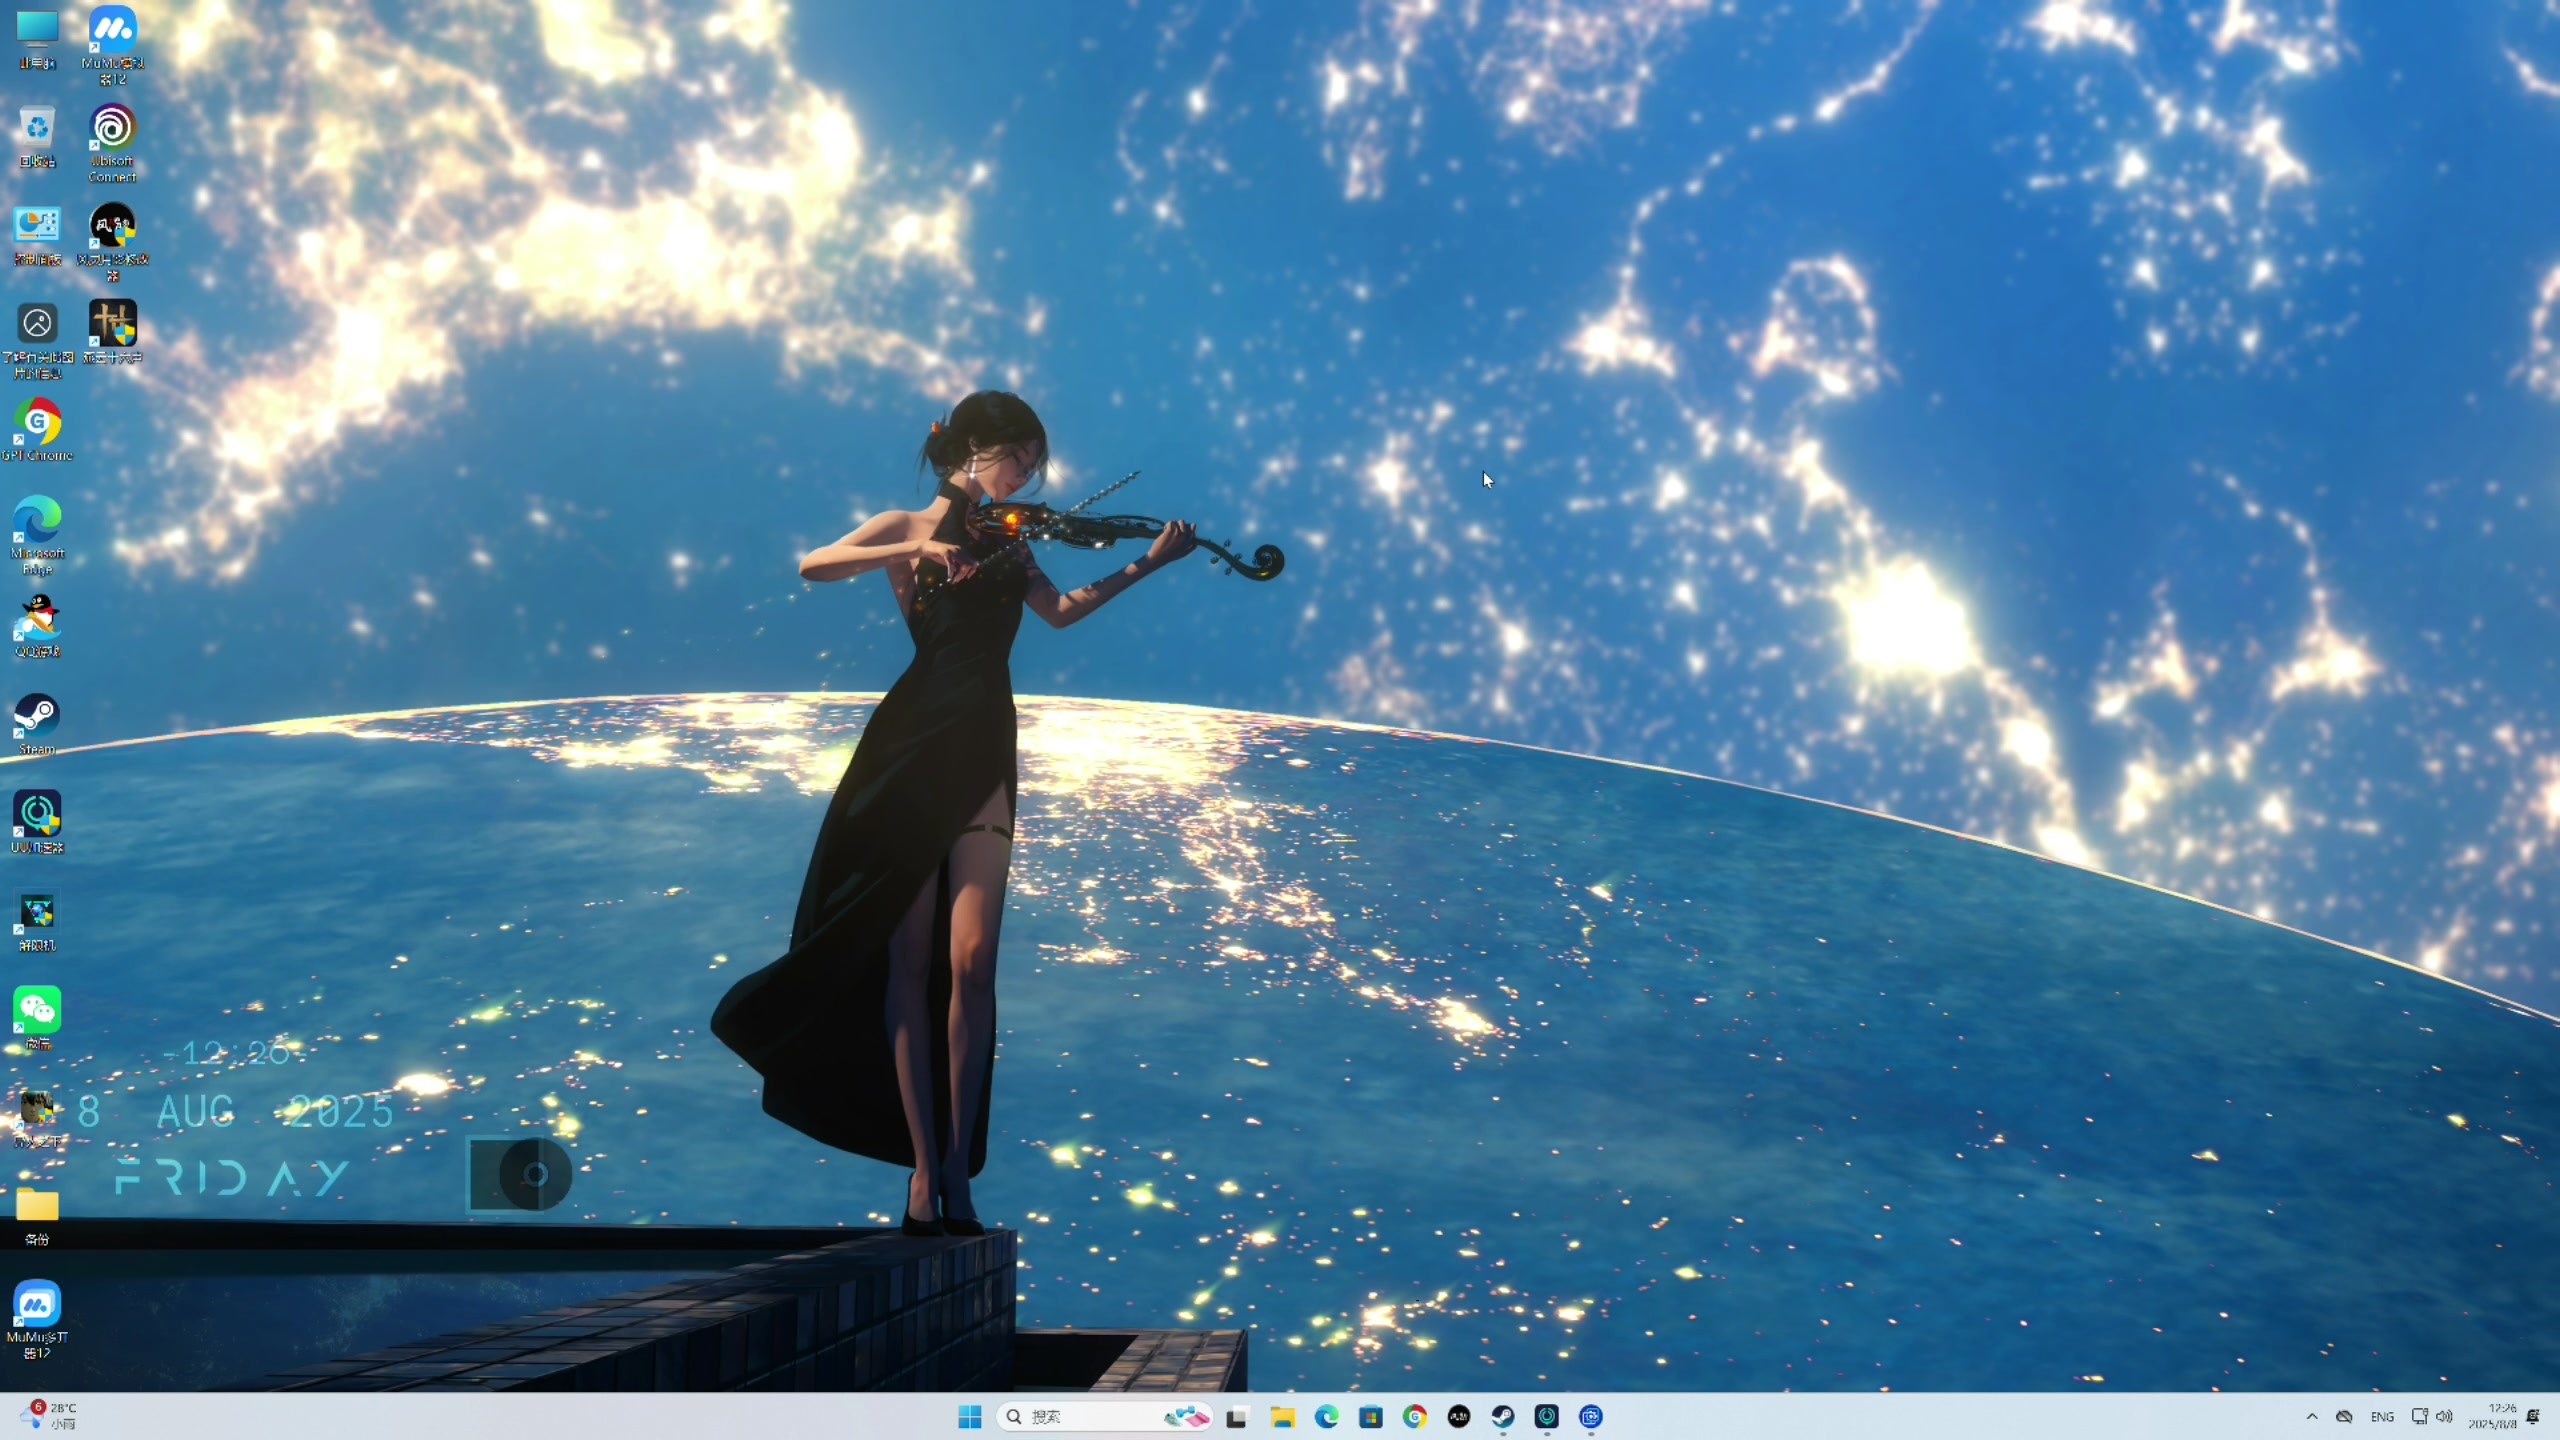Select the round black game mod shortcut

[x=112, y=241]
